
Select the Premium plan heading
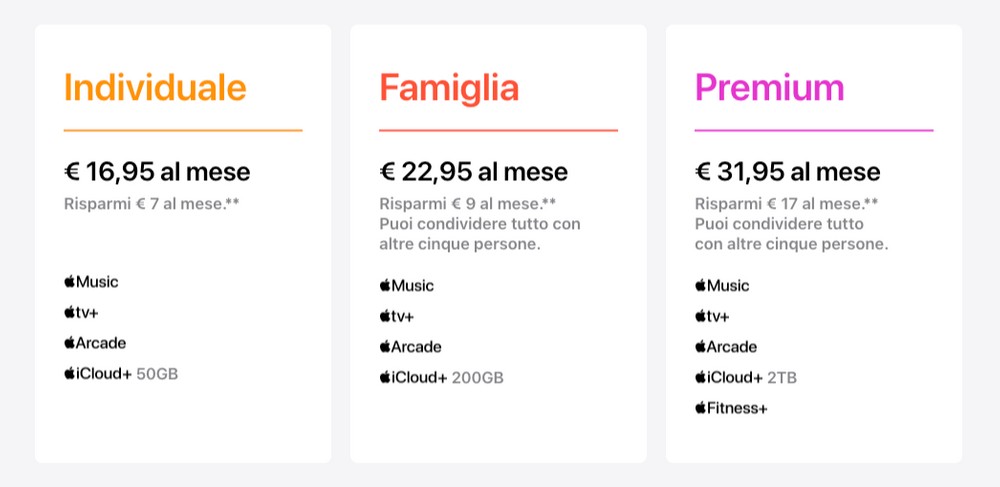(x=769, y=88)
